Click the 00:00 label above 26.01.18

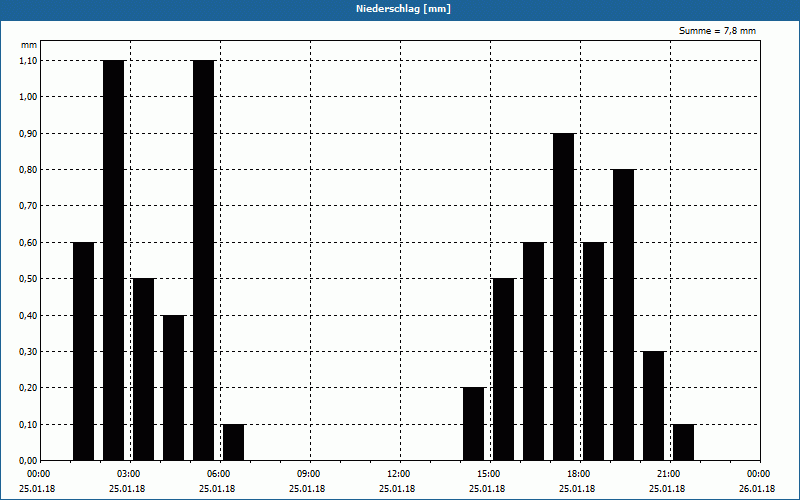(x=759, y=474)
